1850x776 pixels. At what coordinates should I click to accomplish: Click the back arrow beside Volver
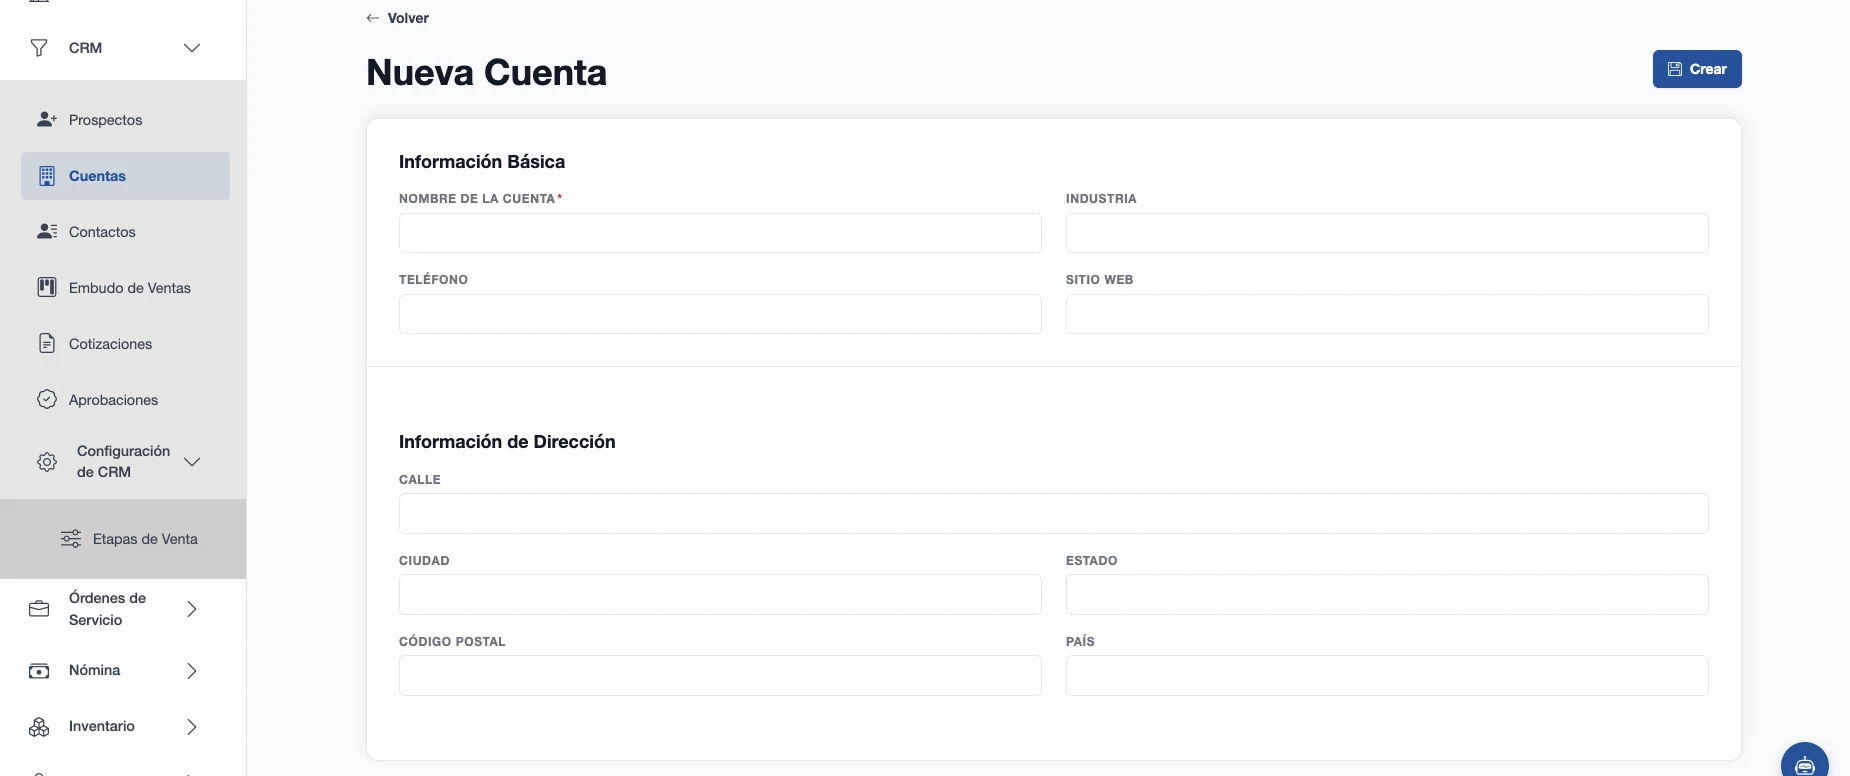pos(373,18)
